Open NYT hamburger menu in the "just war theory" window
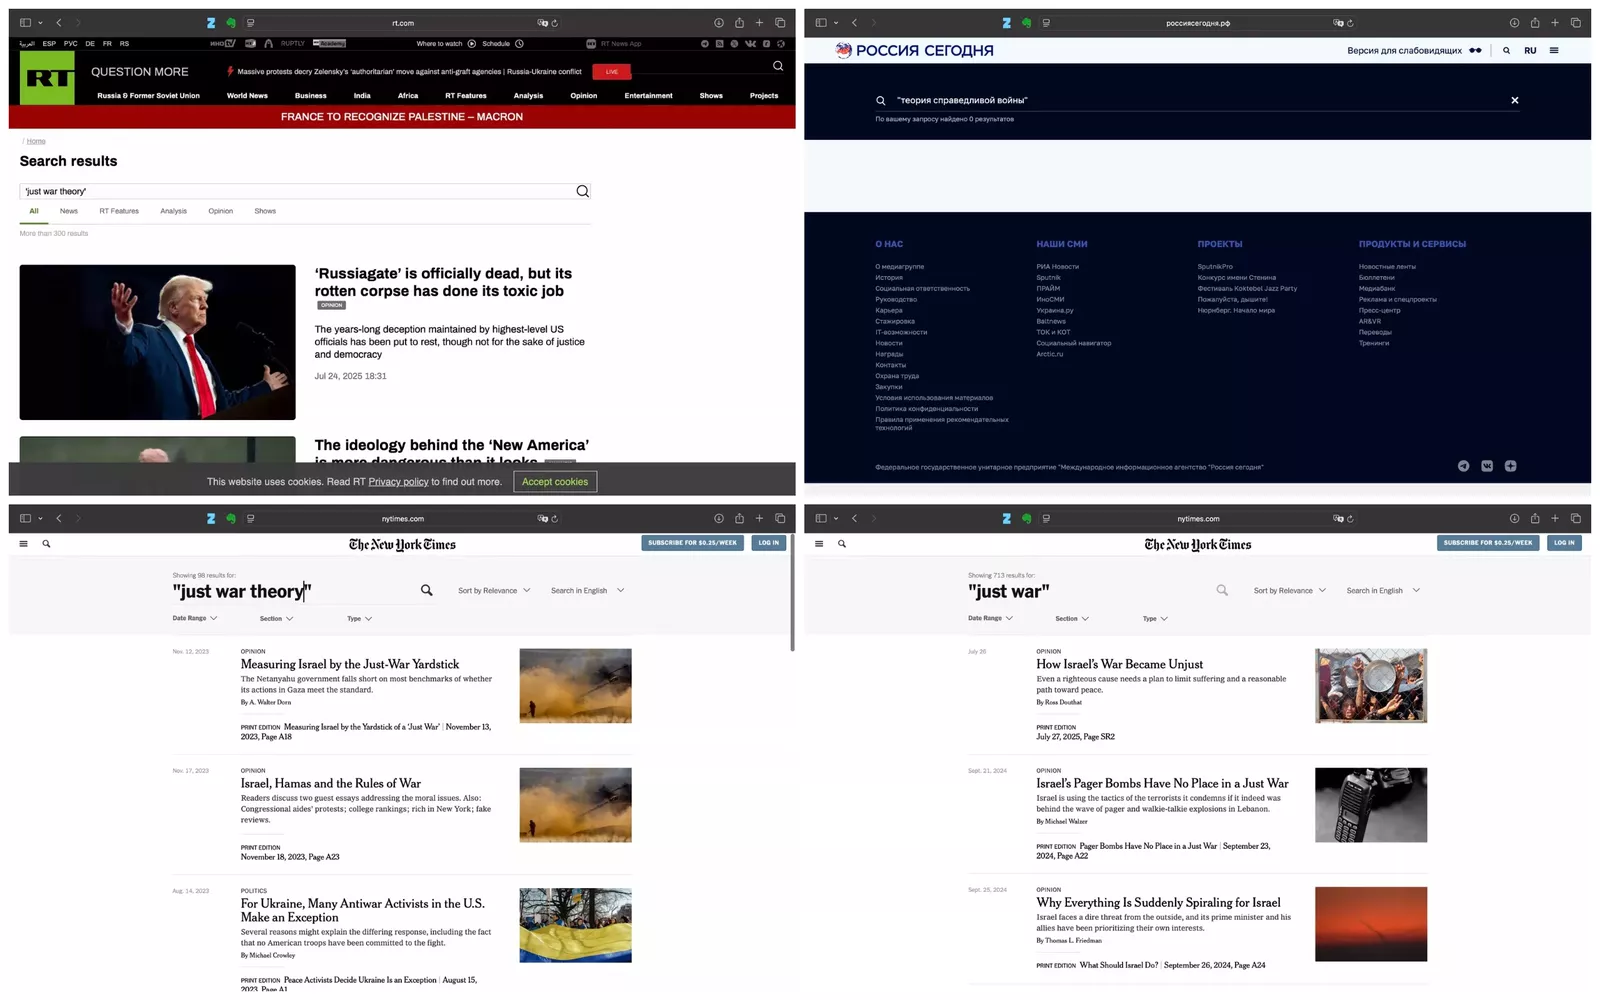 [24, 544]
